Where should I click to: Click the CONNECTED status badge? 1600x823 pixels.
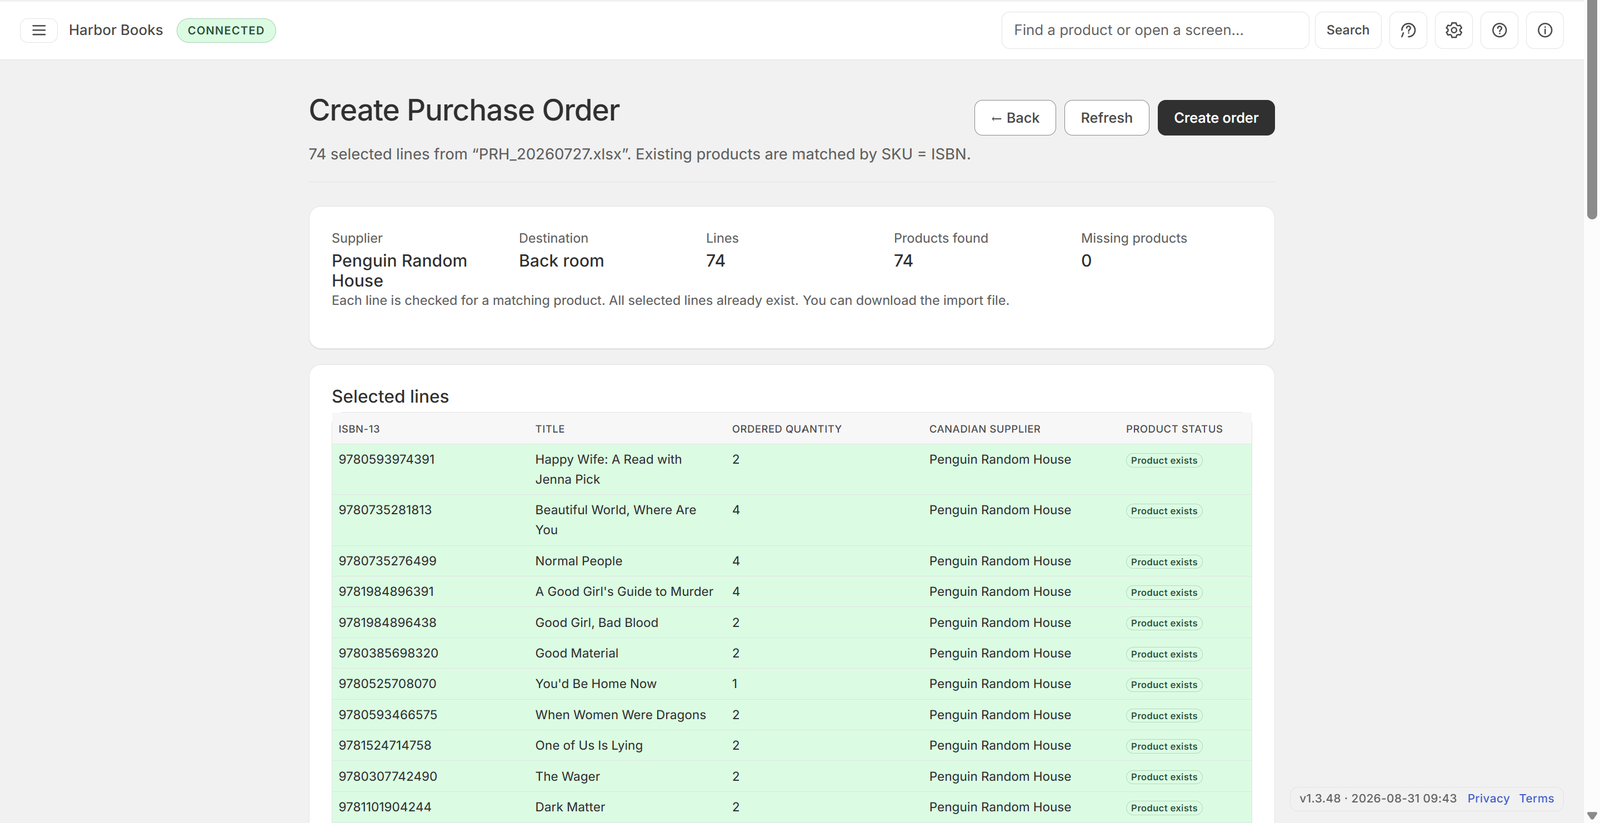[x=226, y=30]
